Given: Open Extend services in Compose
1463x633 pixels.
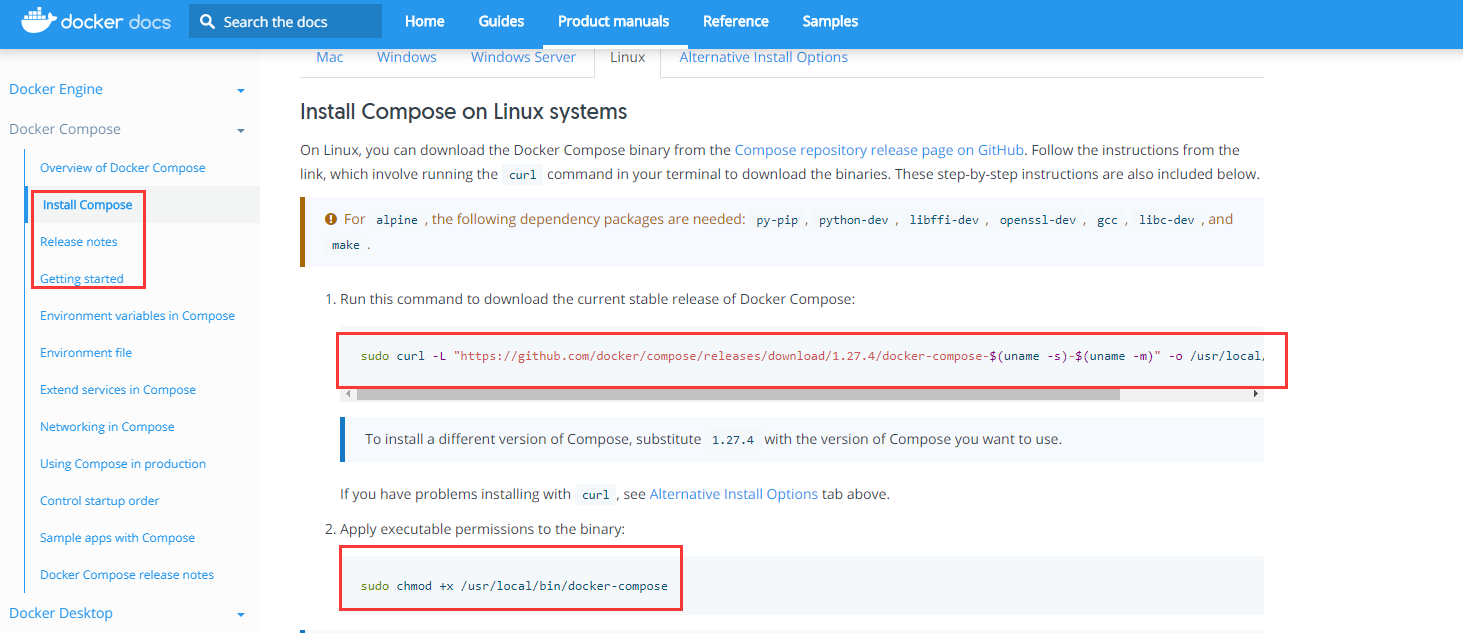Looking at the screenshot, I should point(118,390).
